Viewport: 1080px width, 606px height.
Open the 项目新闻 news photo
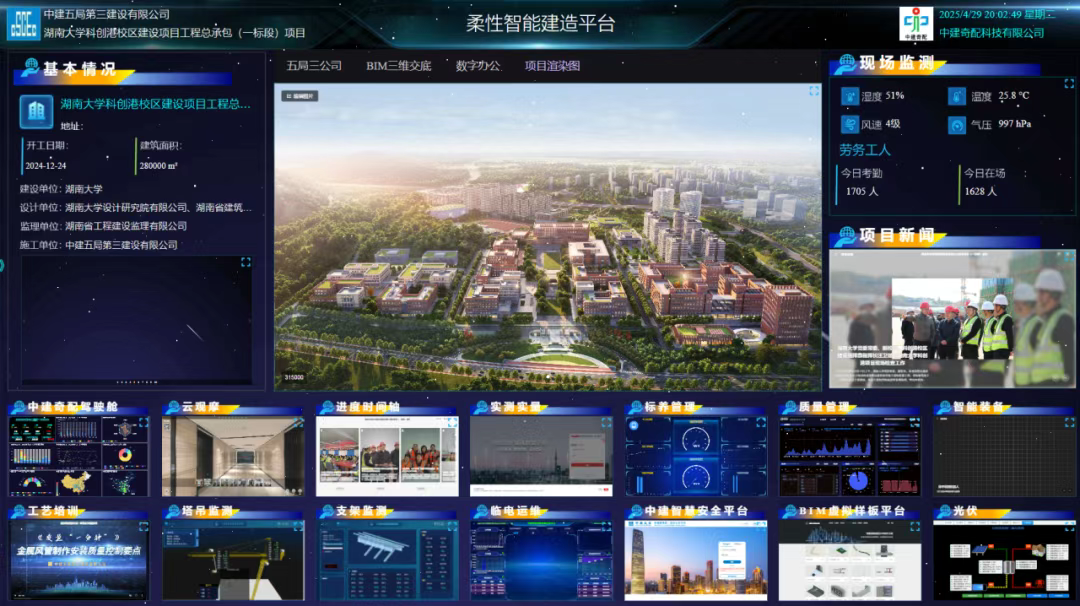pyautogui.click(x=952, y=319)
